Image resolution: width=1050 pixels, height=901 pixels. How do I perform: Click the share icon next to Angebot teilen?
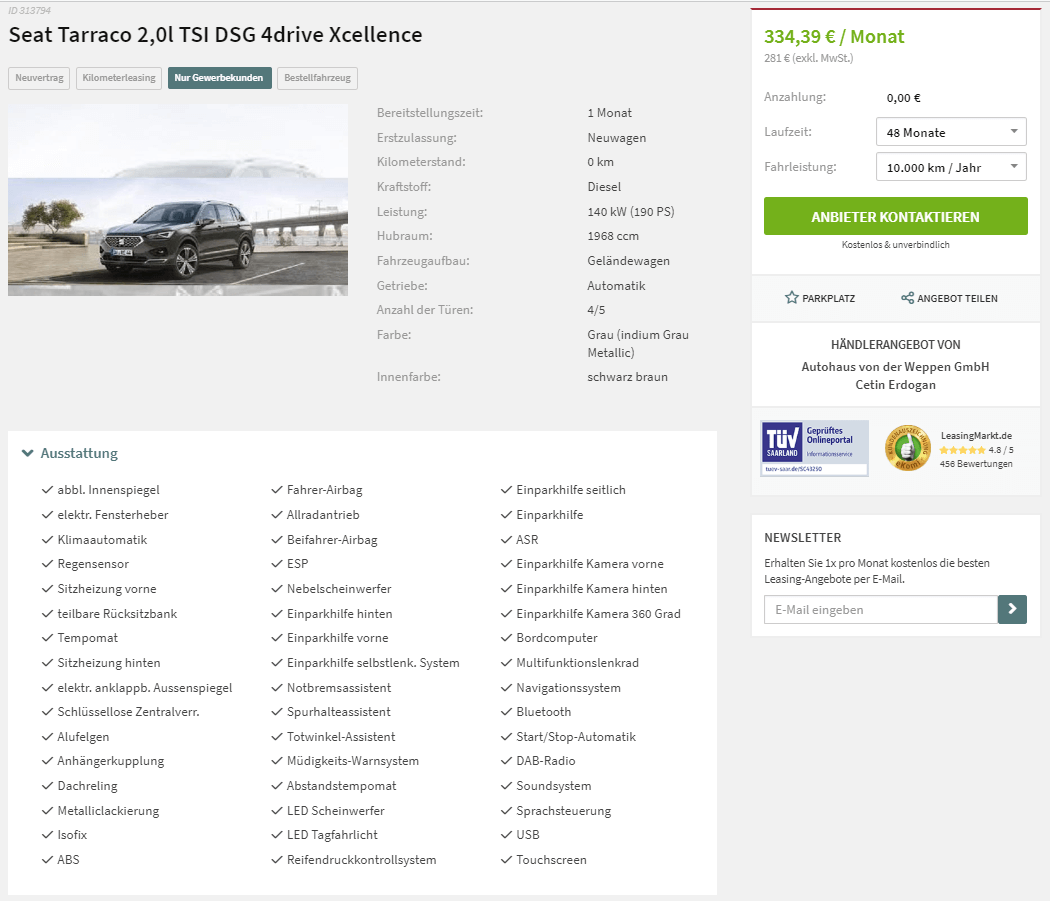click(907, 298)
